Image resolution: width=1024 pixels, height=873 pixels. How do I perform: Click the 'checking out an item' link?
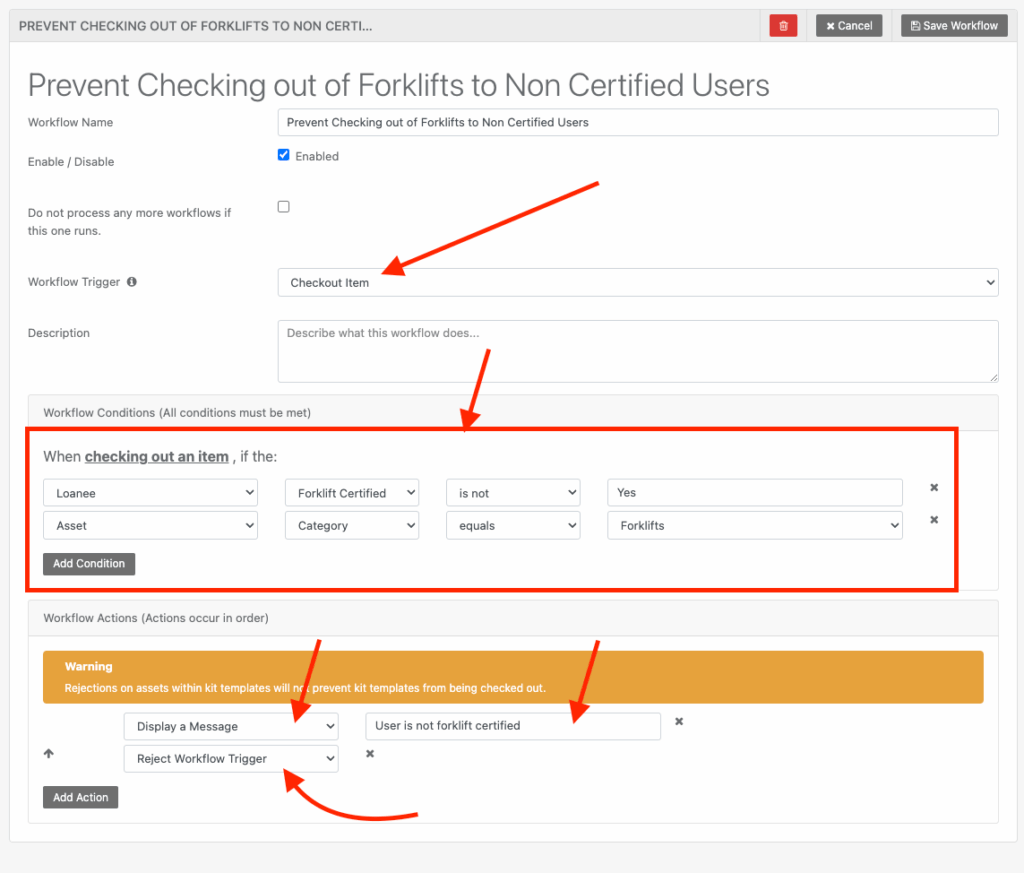pos(156,456)
